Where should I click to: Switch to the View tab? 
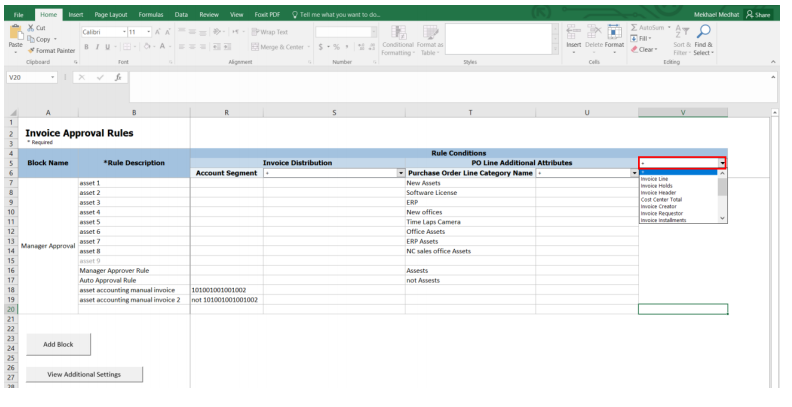(236, 15)
